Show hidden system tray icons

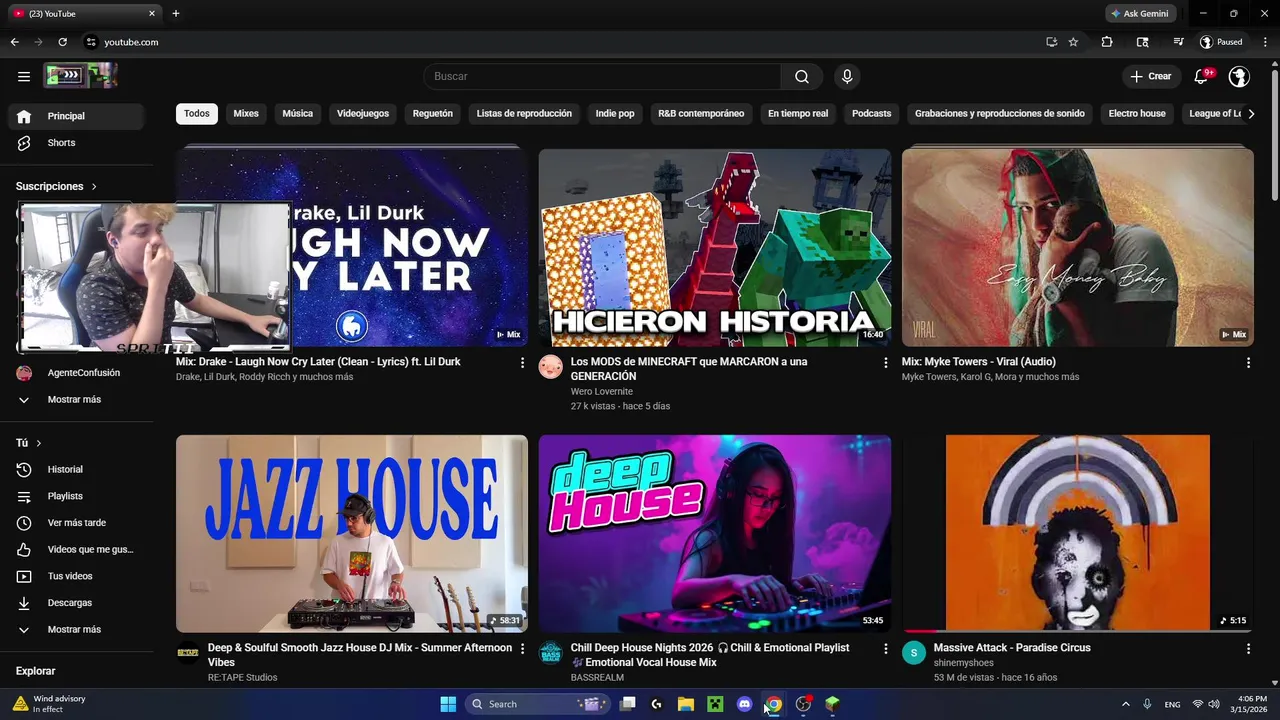[1125, 704]
